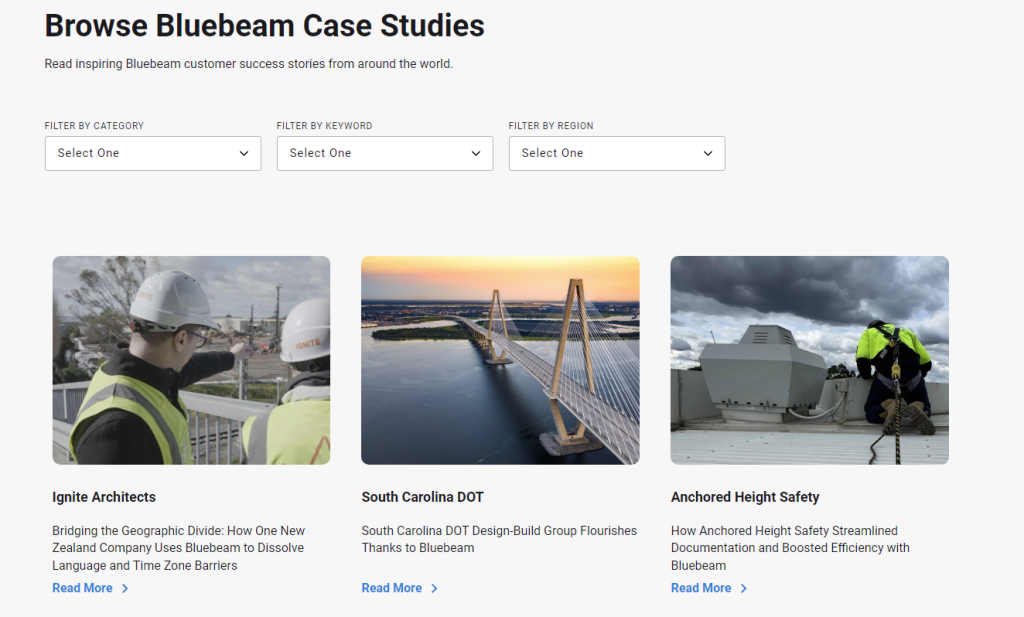Click 'Design-Build Group Flourishes' description text
1024x617 pixels.
499,539
